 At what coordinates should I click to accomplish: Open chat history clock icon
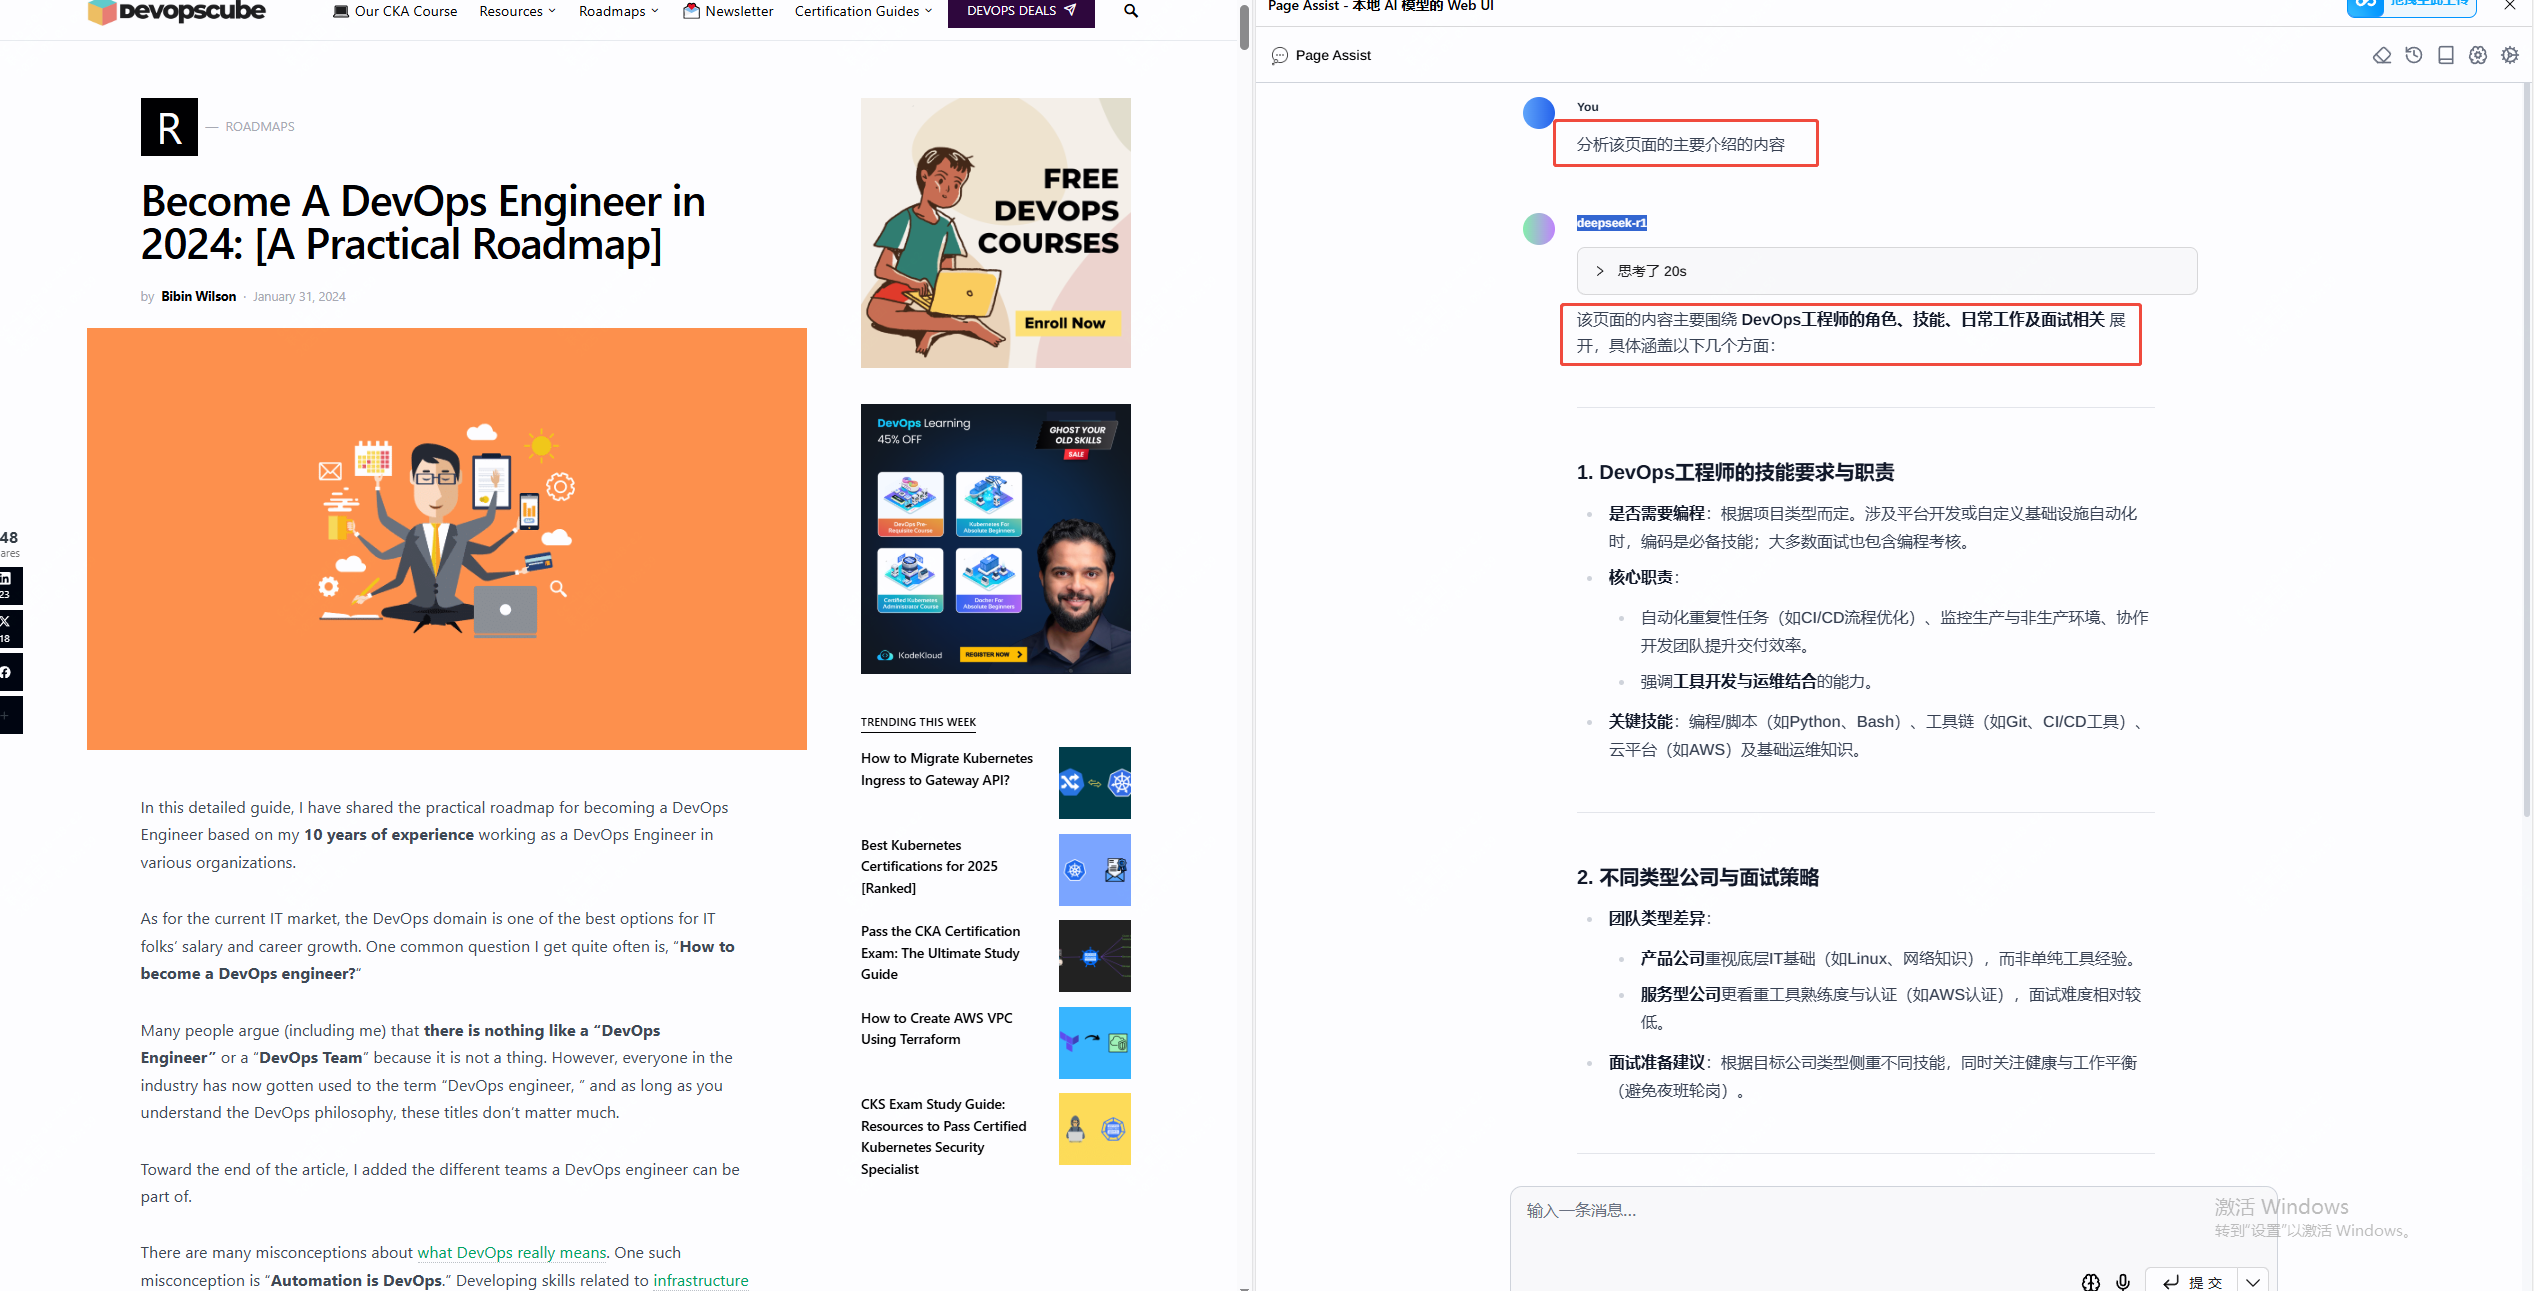[x=2413, y=55]
